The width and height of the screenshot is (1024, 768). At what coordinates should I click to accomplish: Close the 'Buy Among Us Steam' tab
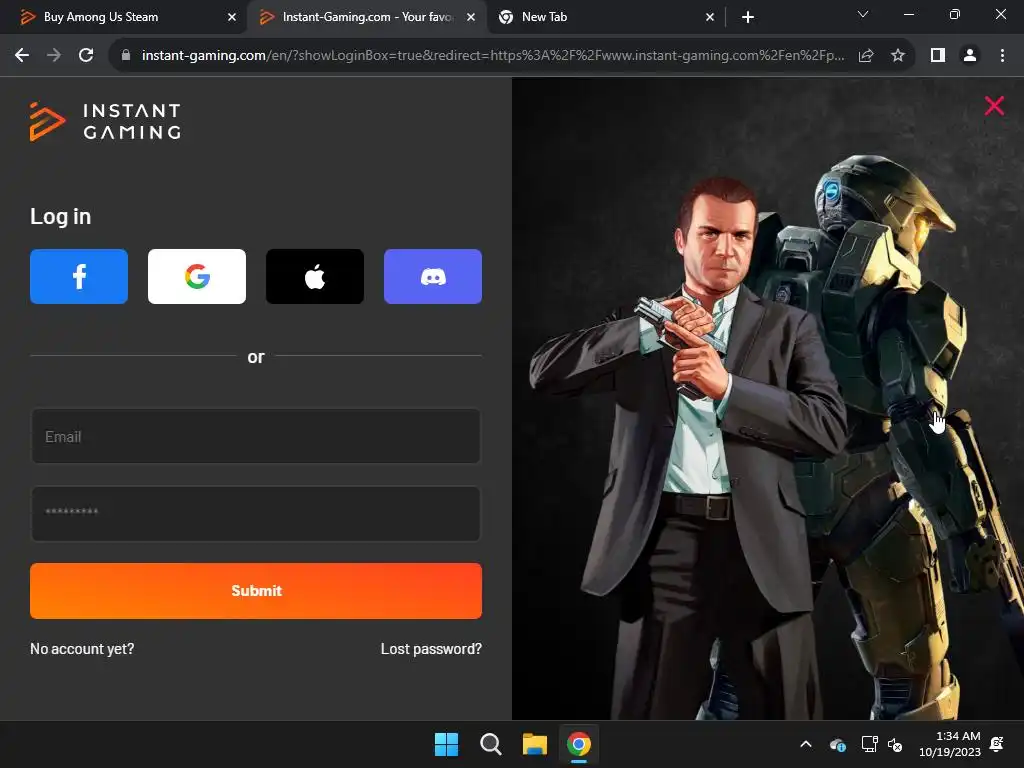232,17
